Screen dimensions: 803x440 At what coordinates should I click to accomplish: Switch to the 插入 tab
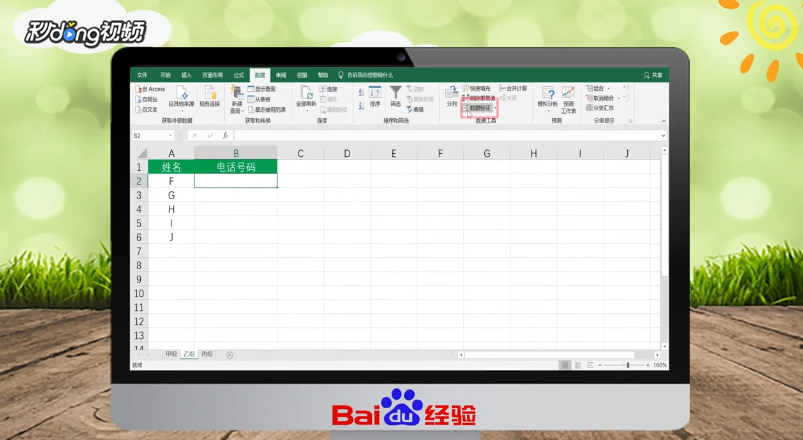coord(186,75)
